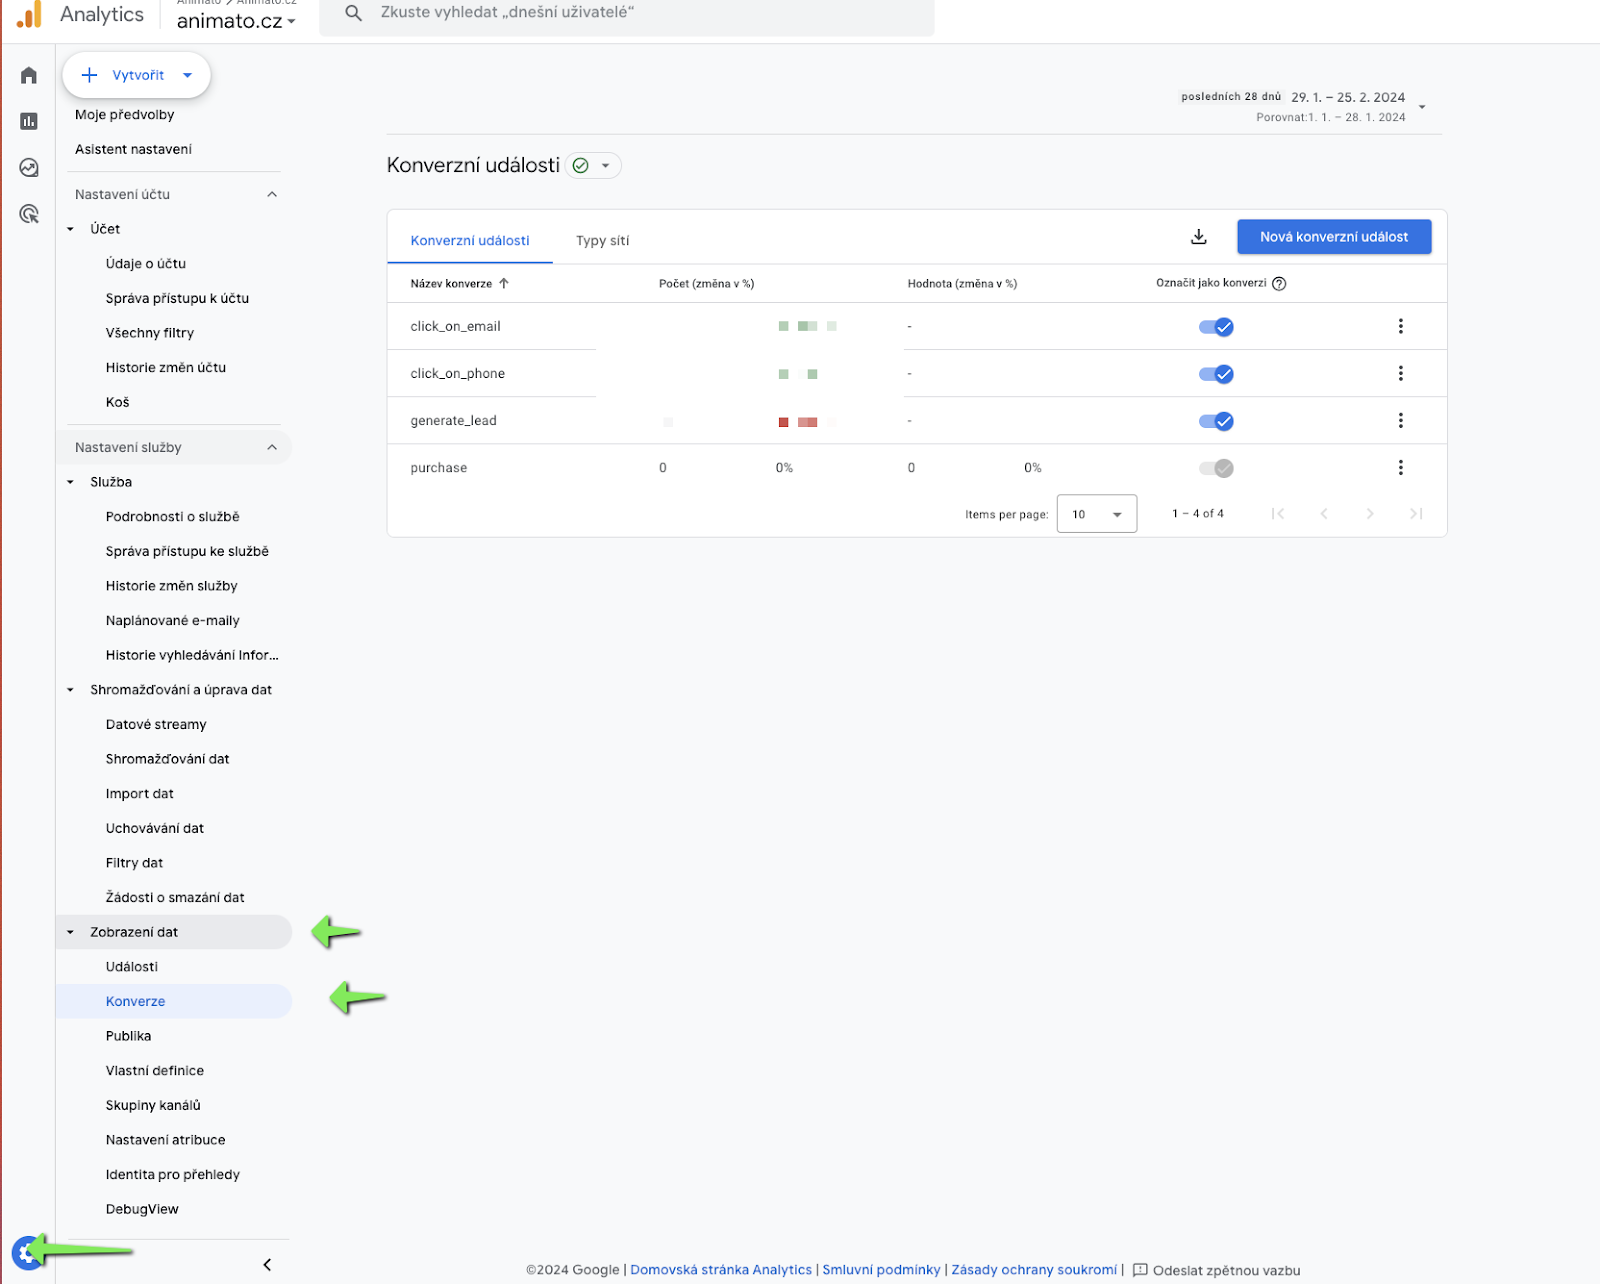Collapse the Nastavení účtu section
This screenshot has width=1600, height=1284.
[272, 194]
